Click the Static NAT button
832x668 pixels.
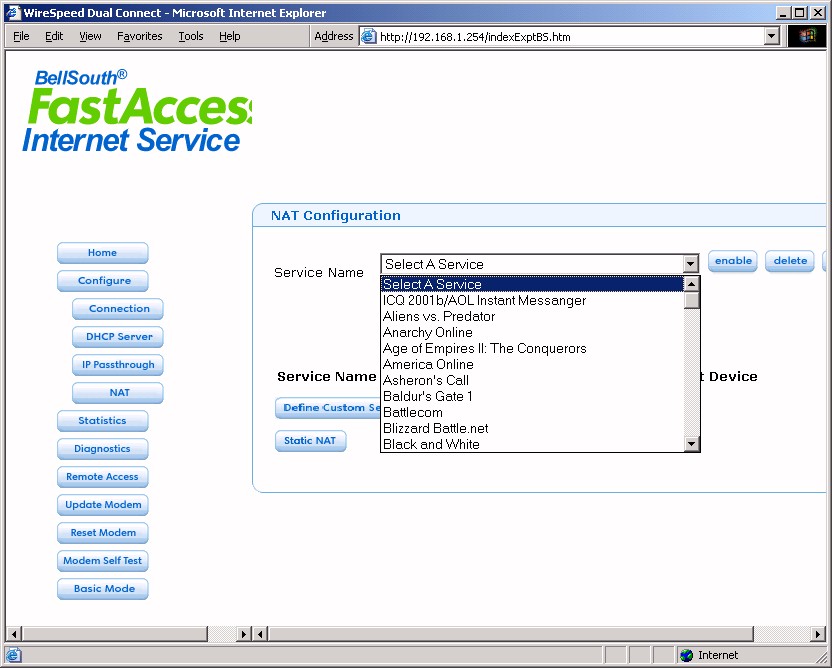pyautogui.click(x=310, y=441)
